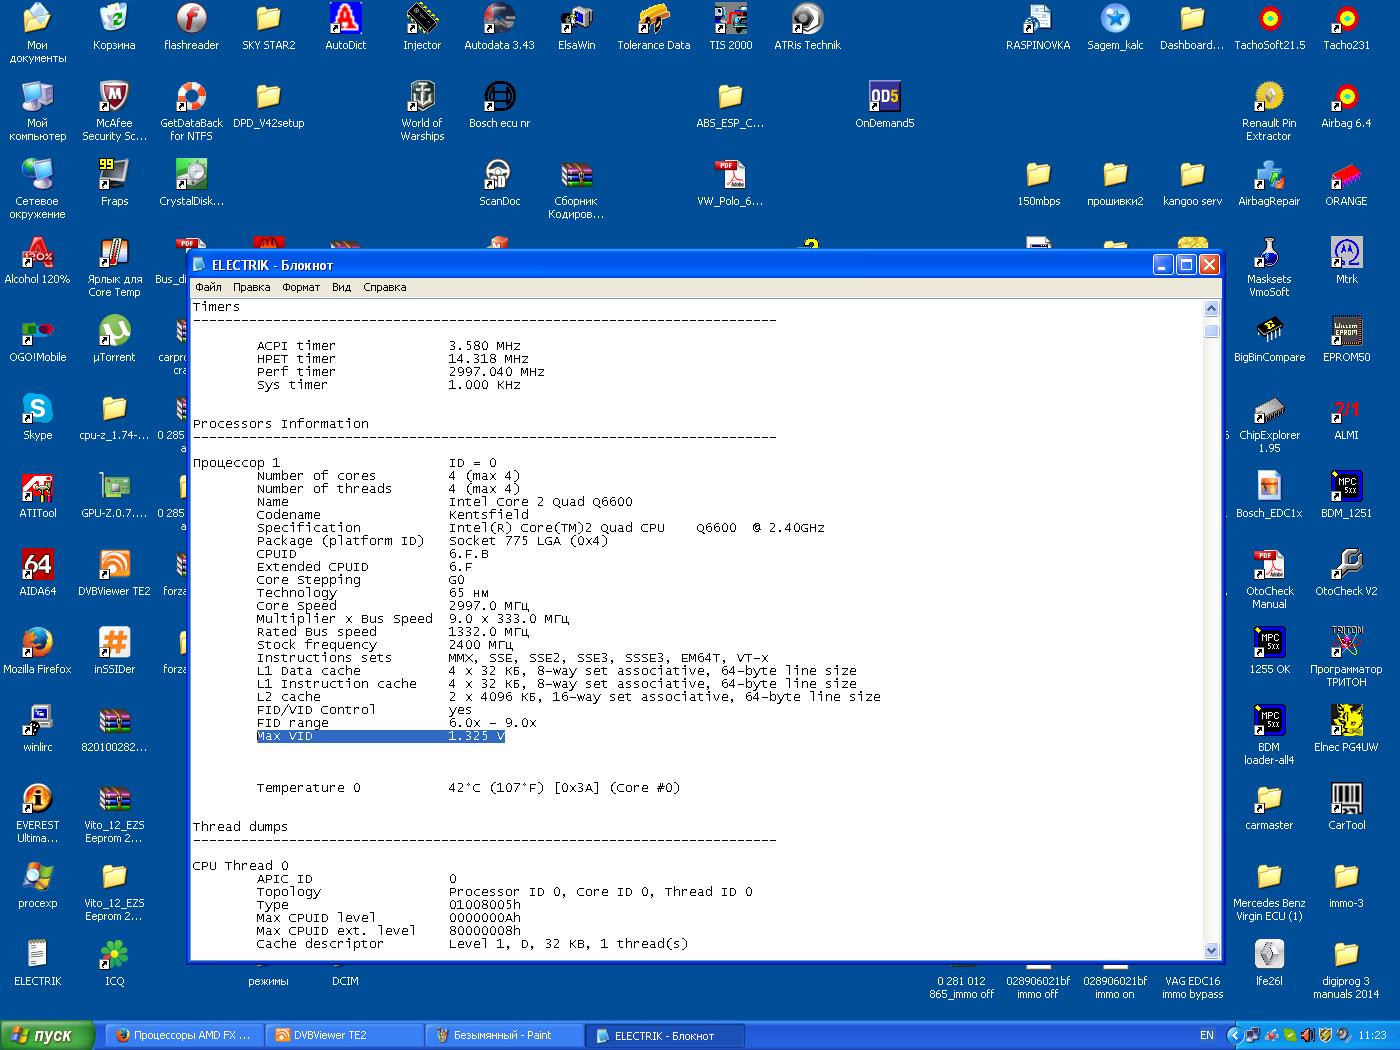Click the highlighted Max VID line
Screen dimensions: 1400x1050
pos(380,736)
